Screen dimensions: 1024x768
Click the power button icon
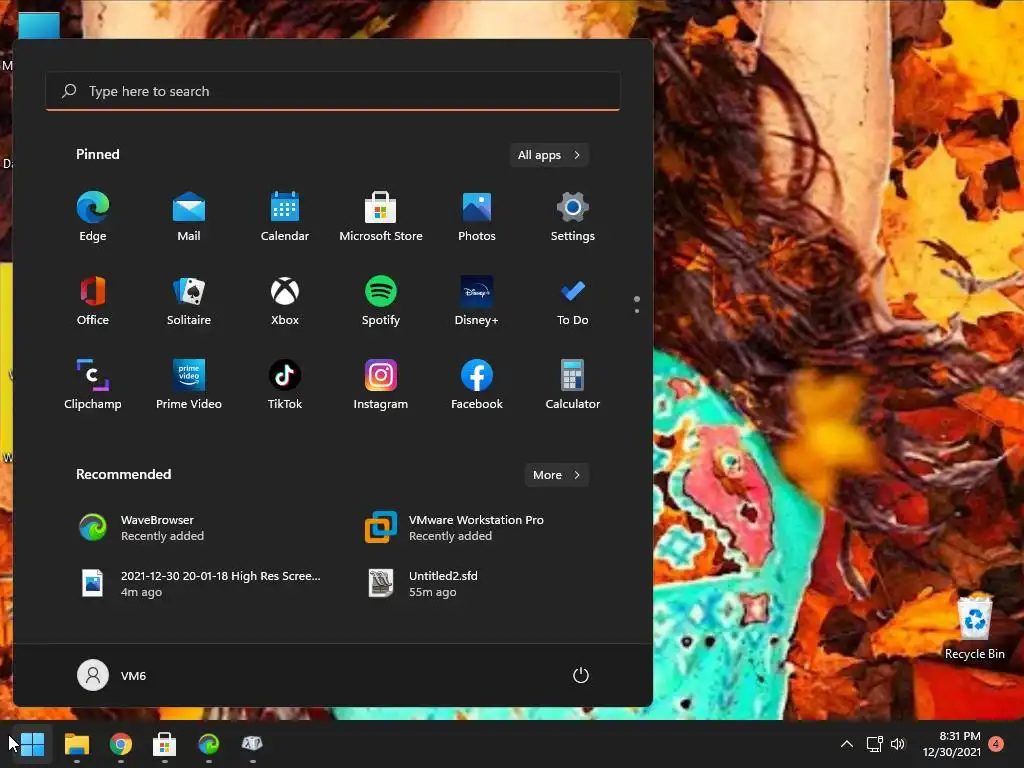pyautogui.click(x=581, y=675)
